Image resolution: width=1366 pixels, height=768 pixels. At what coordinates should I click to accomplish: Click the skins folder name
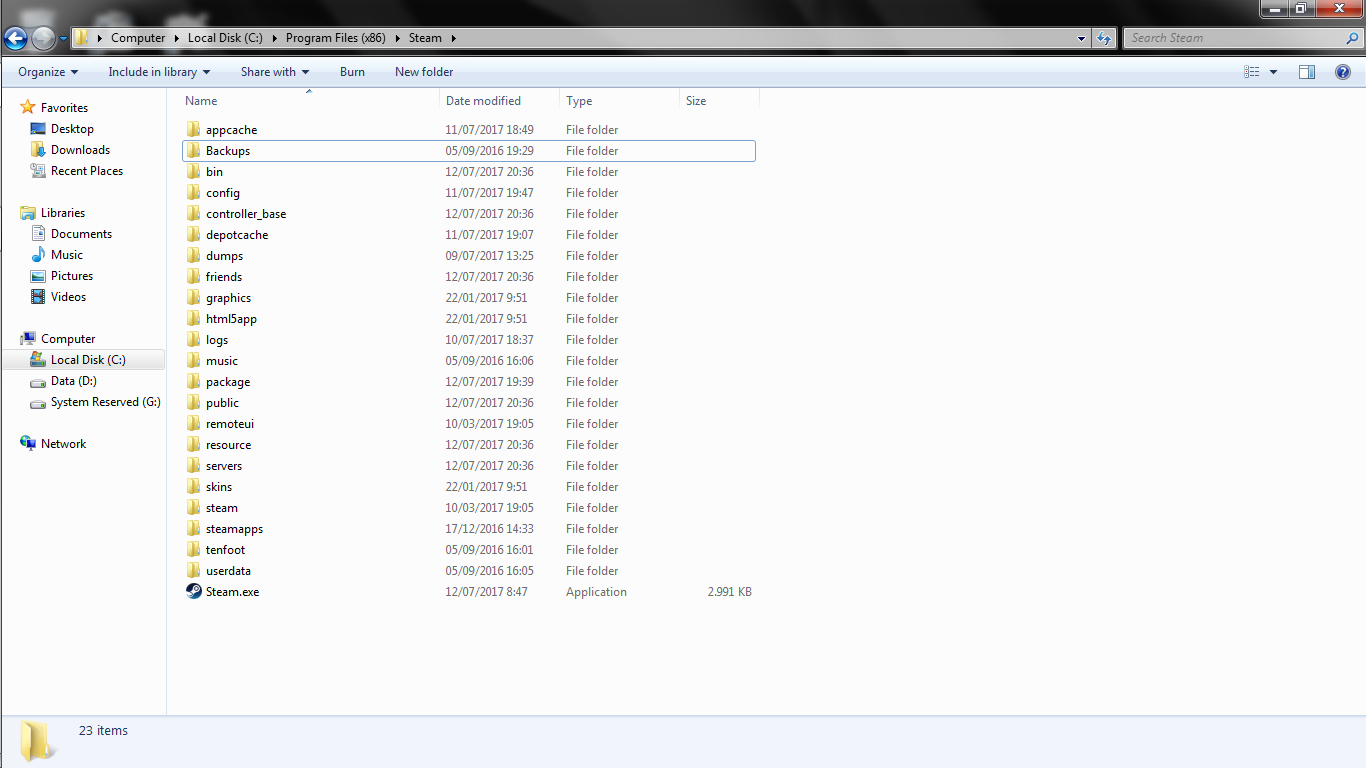click(x=219, y=487)
